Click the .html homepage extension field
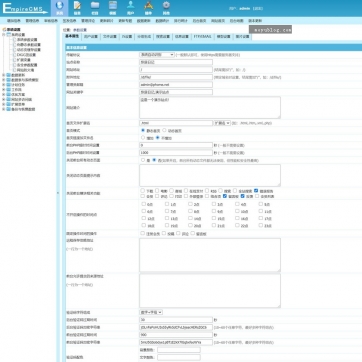Image resolution: width=362 pixels, height=362 pixels. coord(176,123)
